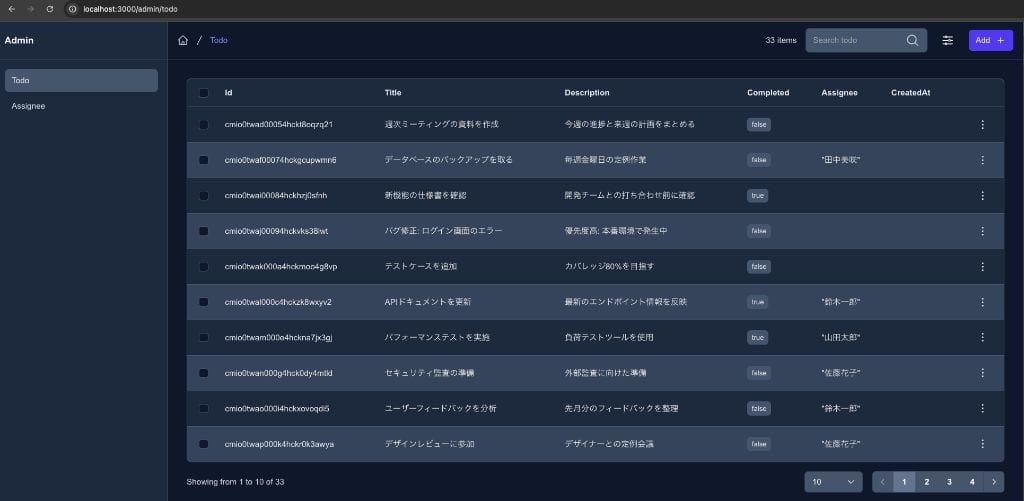Tick the ユーザーフィードバック row checkbox
Screen dimensions: 1024x501
coord(204,408)
